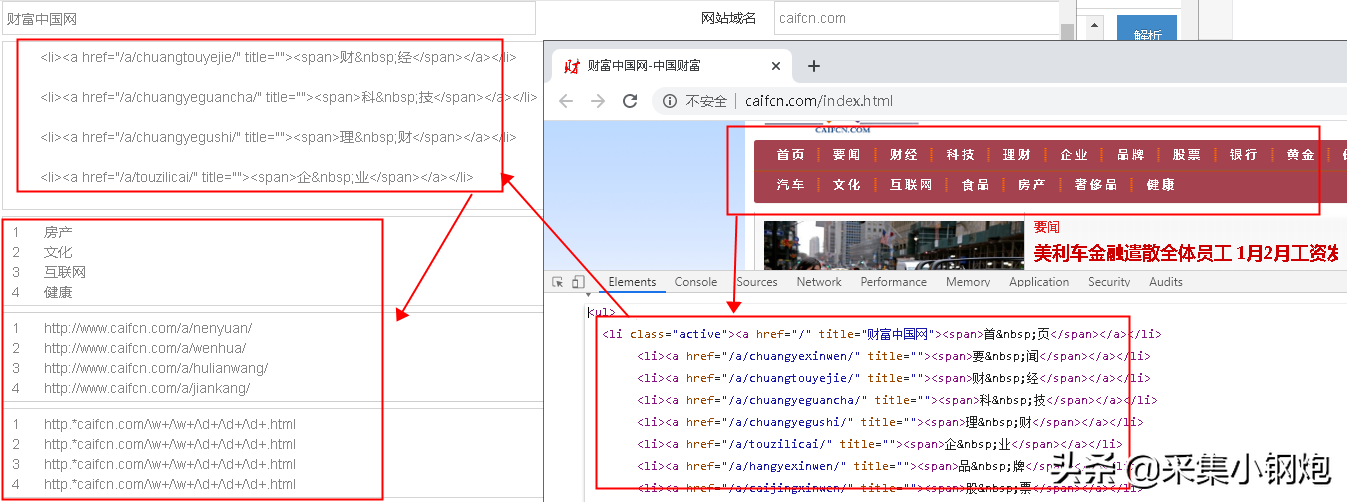
Task: Toggle DevTools device toolbar icon
Action: point(578,282)
